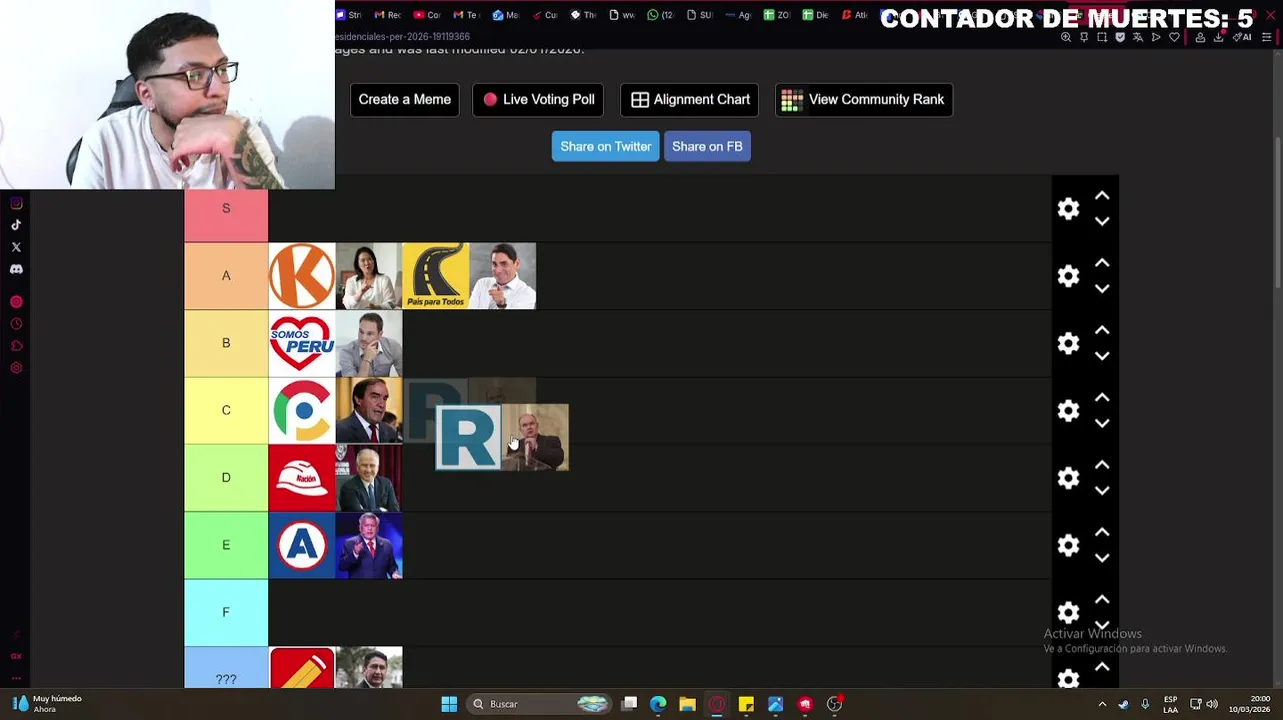This screenshot has height=720, width=1283.
Task: Move tier C row down
Action: point(1102,423)
